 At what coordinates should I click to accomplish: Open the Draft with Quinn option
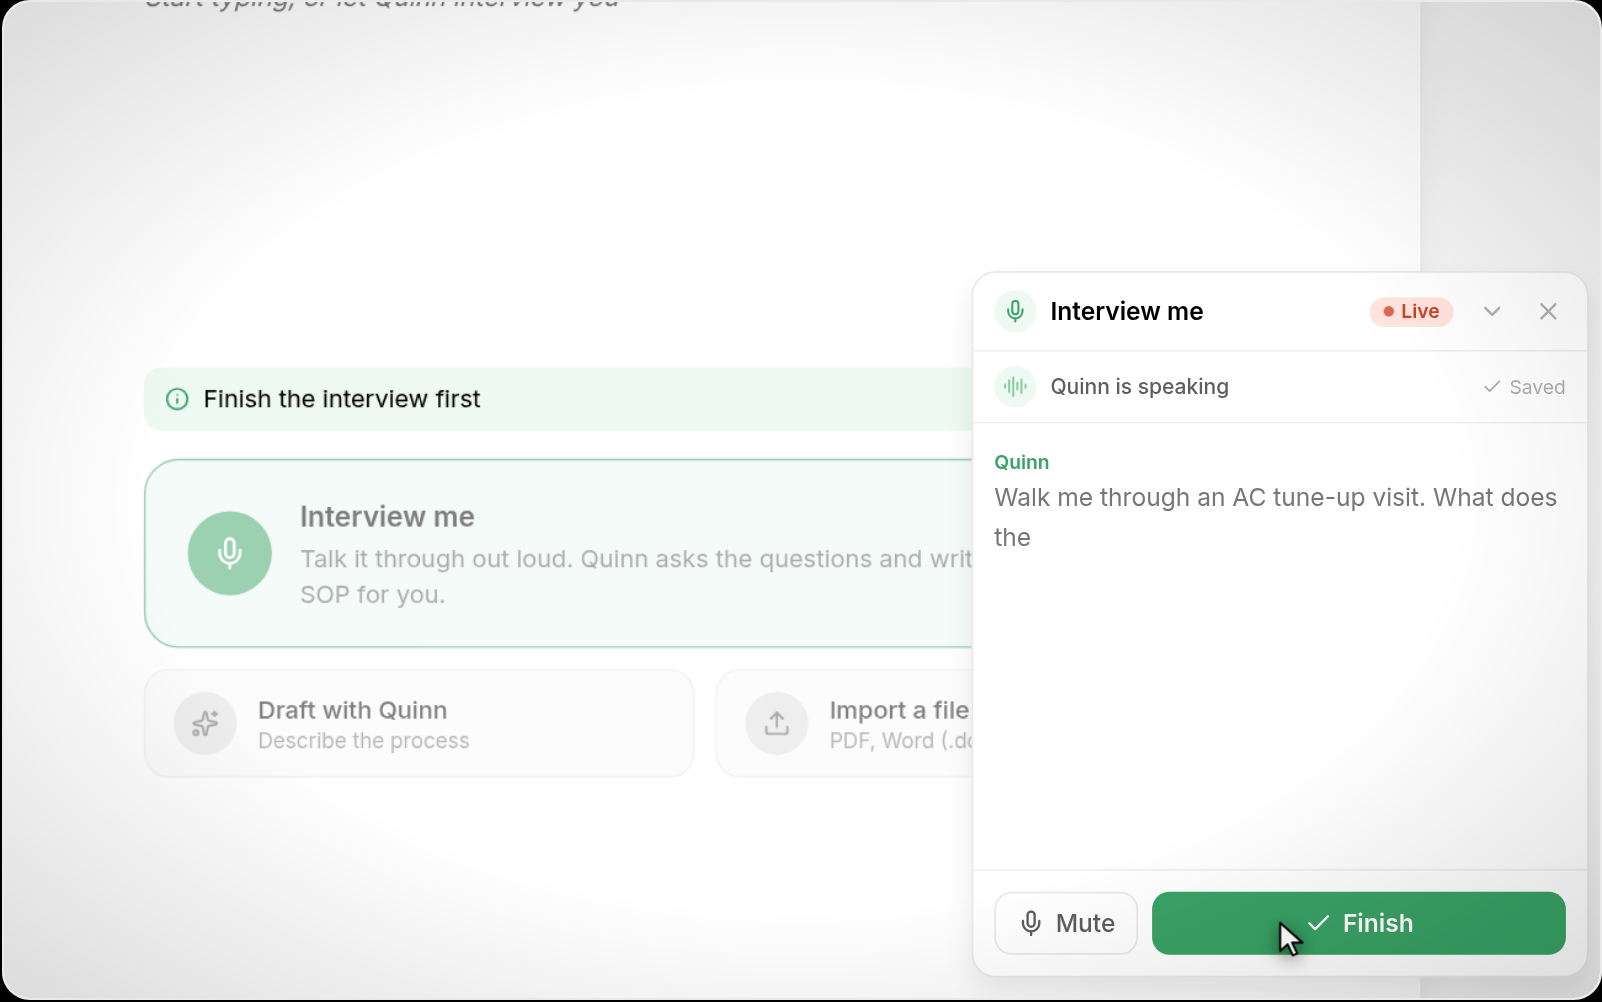coord(419,723)
